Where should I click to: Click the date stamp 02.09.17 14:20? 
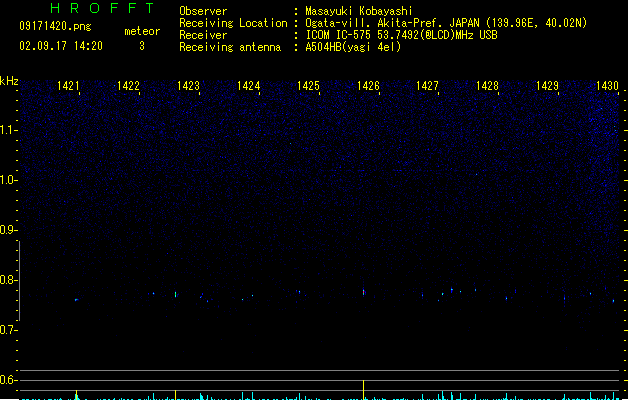(x=61, y=46)
